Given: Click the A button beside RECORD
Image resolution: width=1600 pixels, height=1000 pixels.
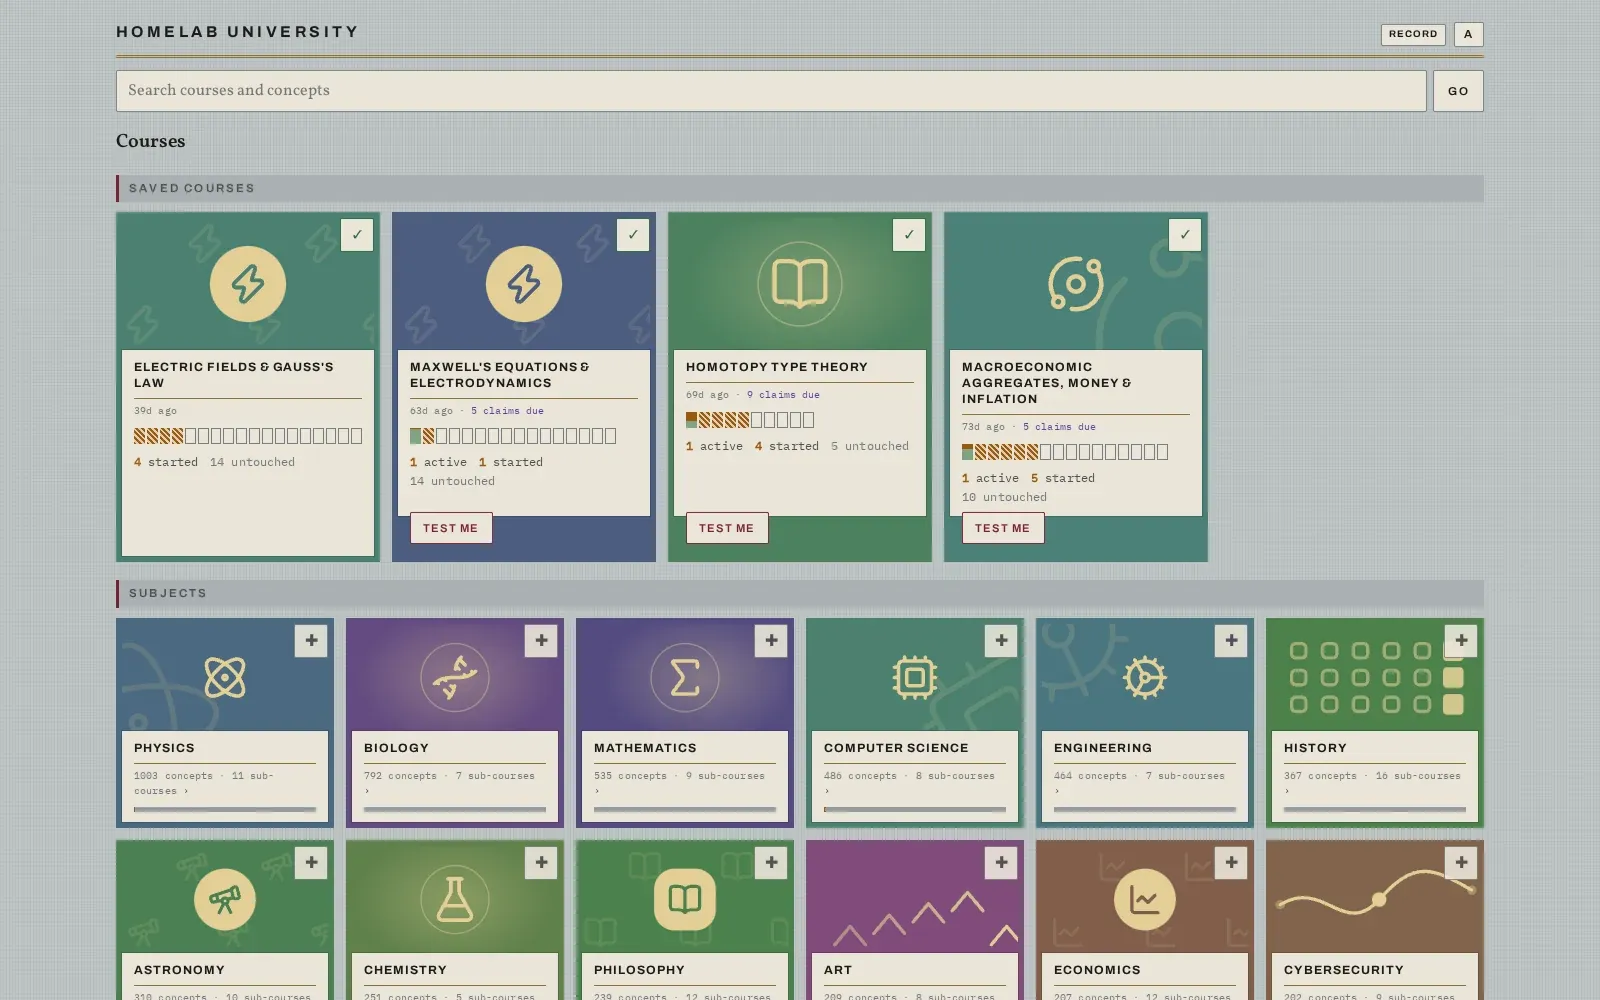Looking at the screenshot, I should (1468, 34).
